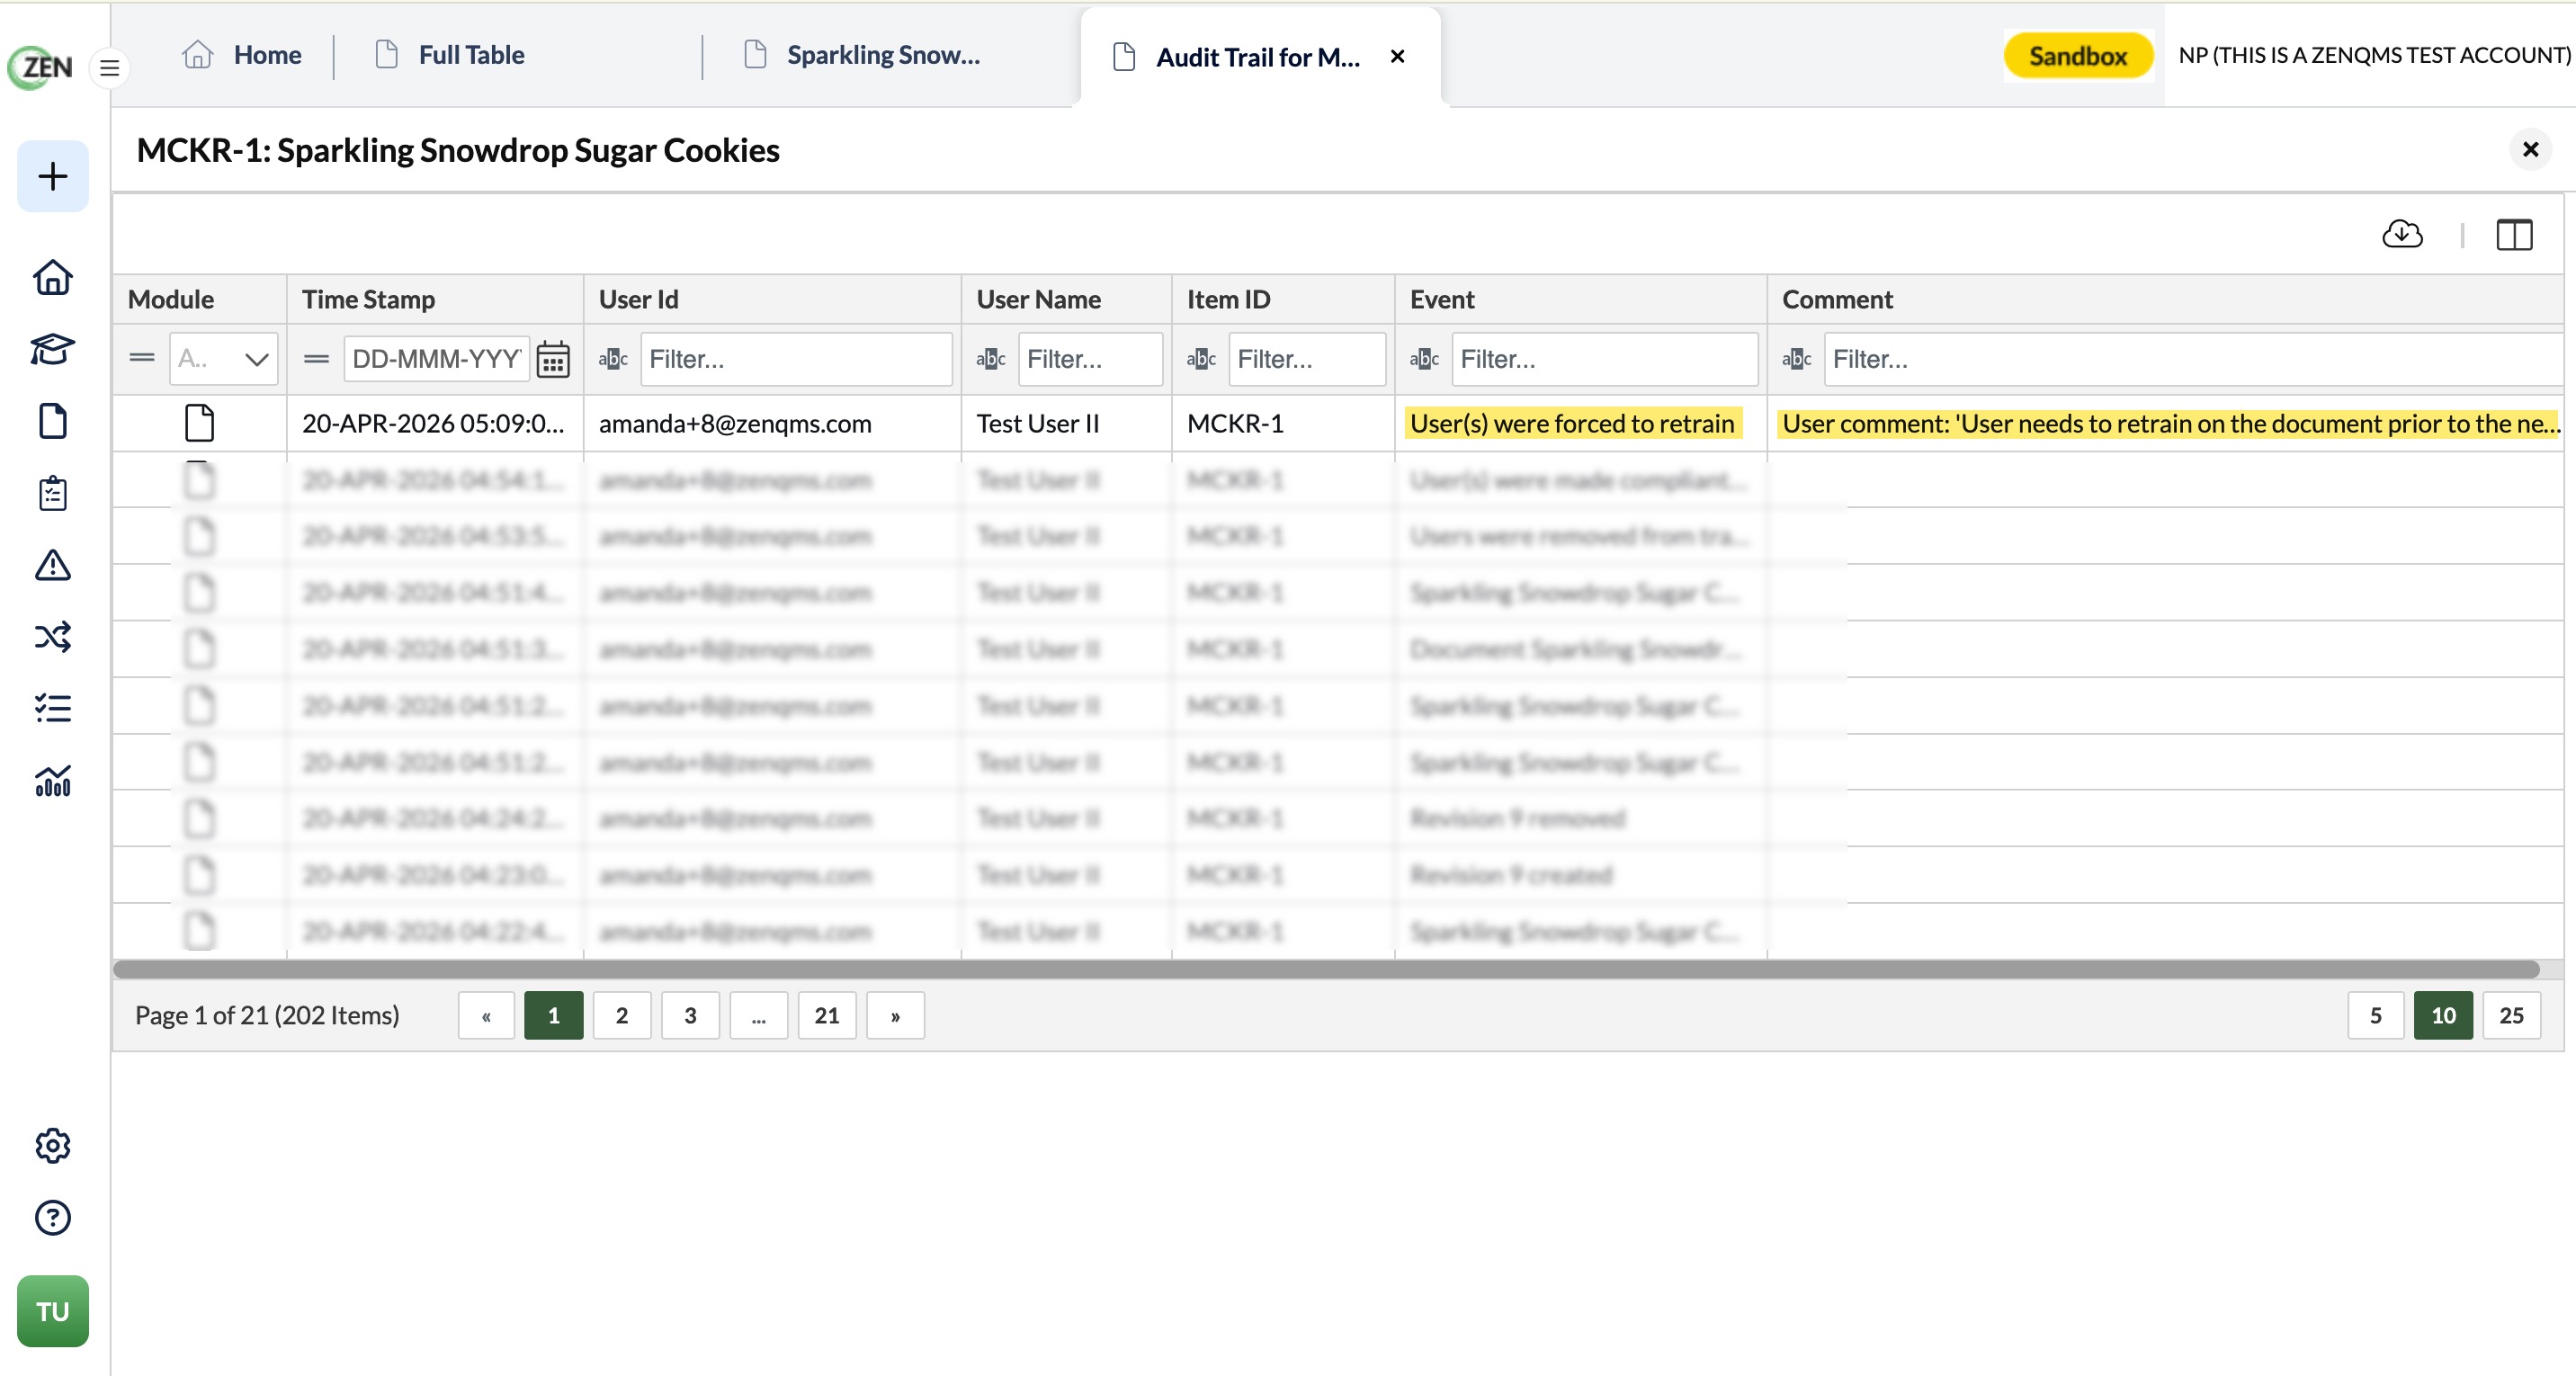Show 10 items per page
The image size is (2576, 1376).
[x=2443, y=1016]
